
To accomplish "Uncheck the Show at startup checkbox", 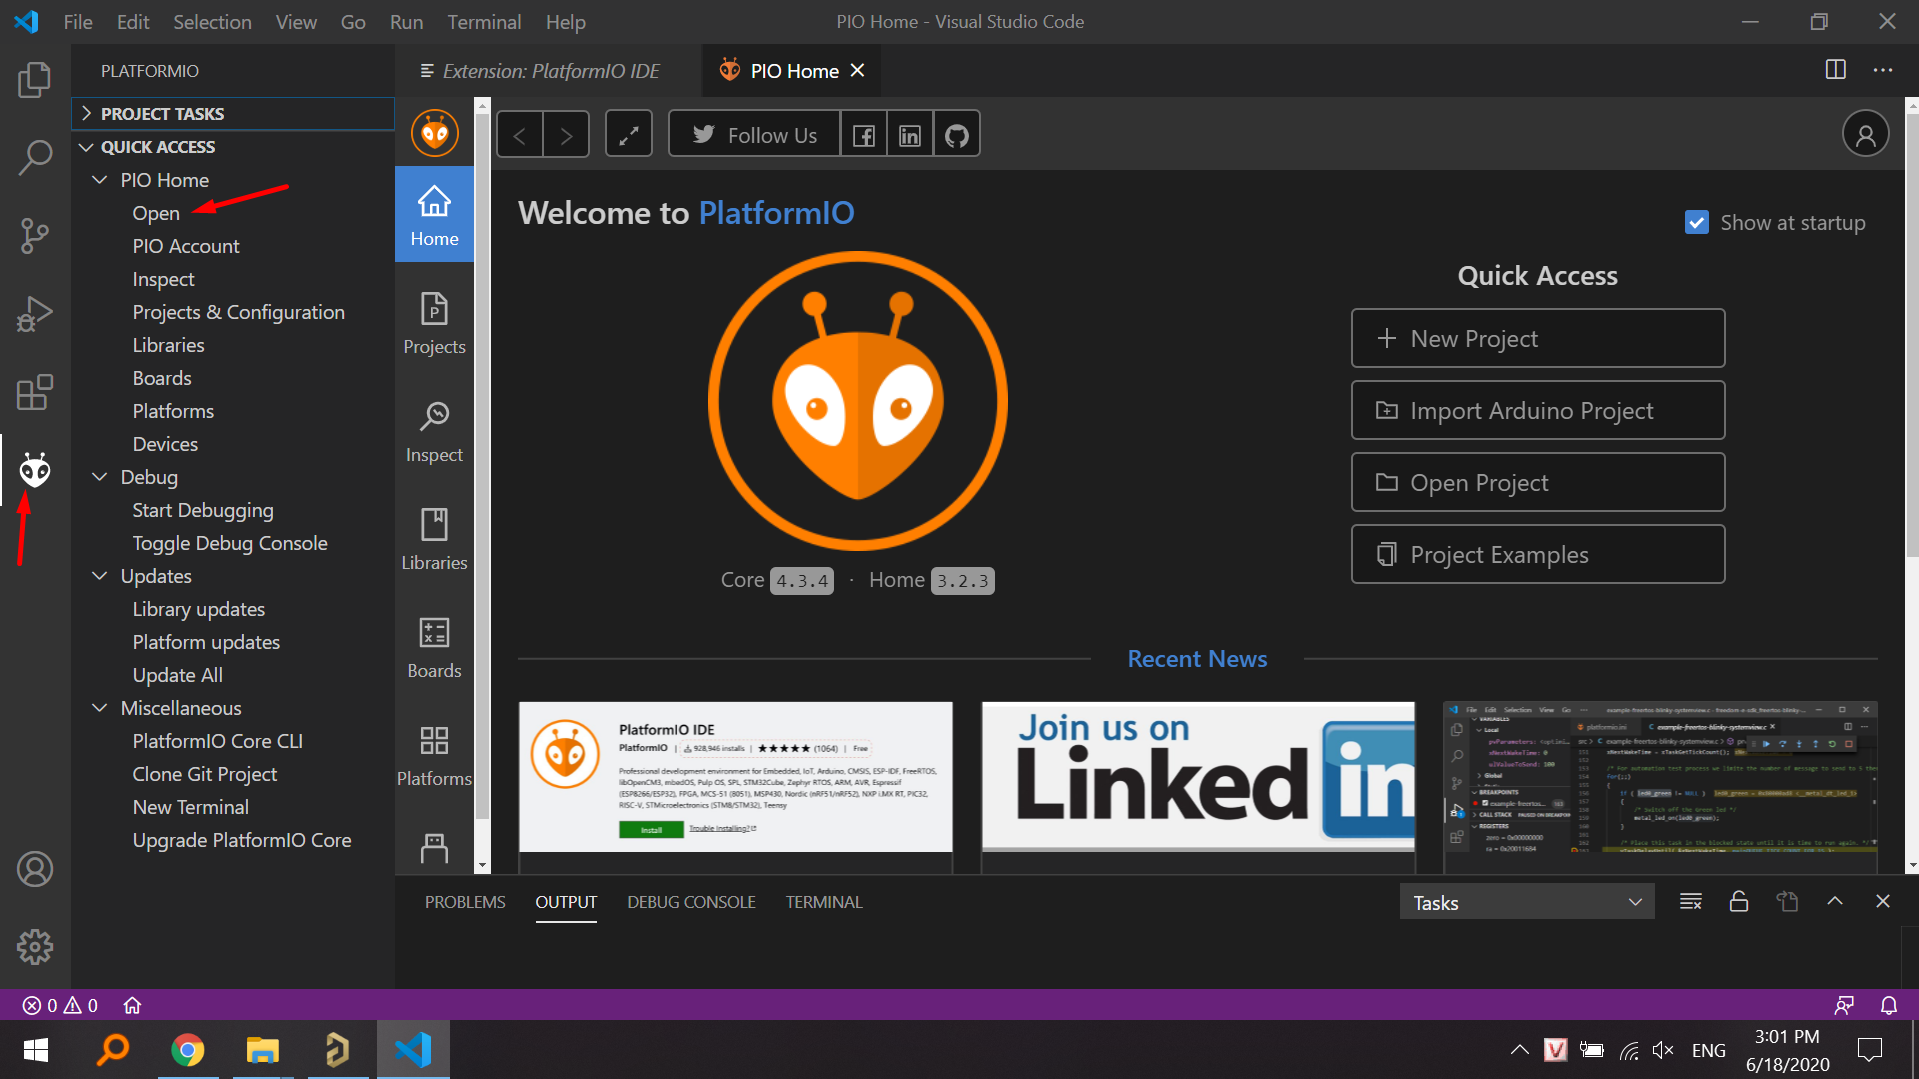I will (1696, 222).
